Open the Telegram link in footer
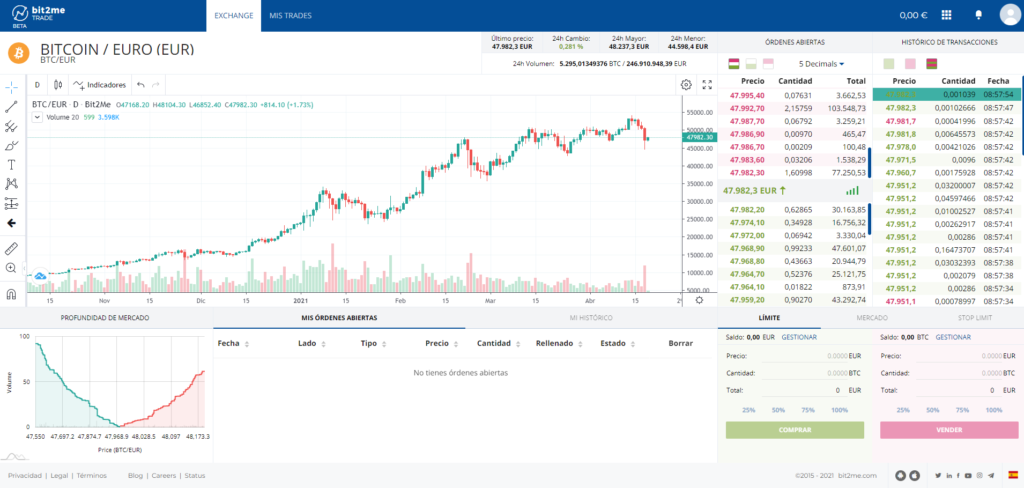The width and height of the screenshot is (1024, 488). point(991,476)
